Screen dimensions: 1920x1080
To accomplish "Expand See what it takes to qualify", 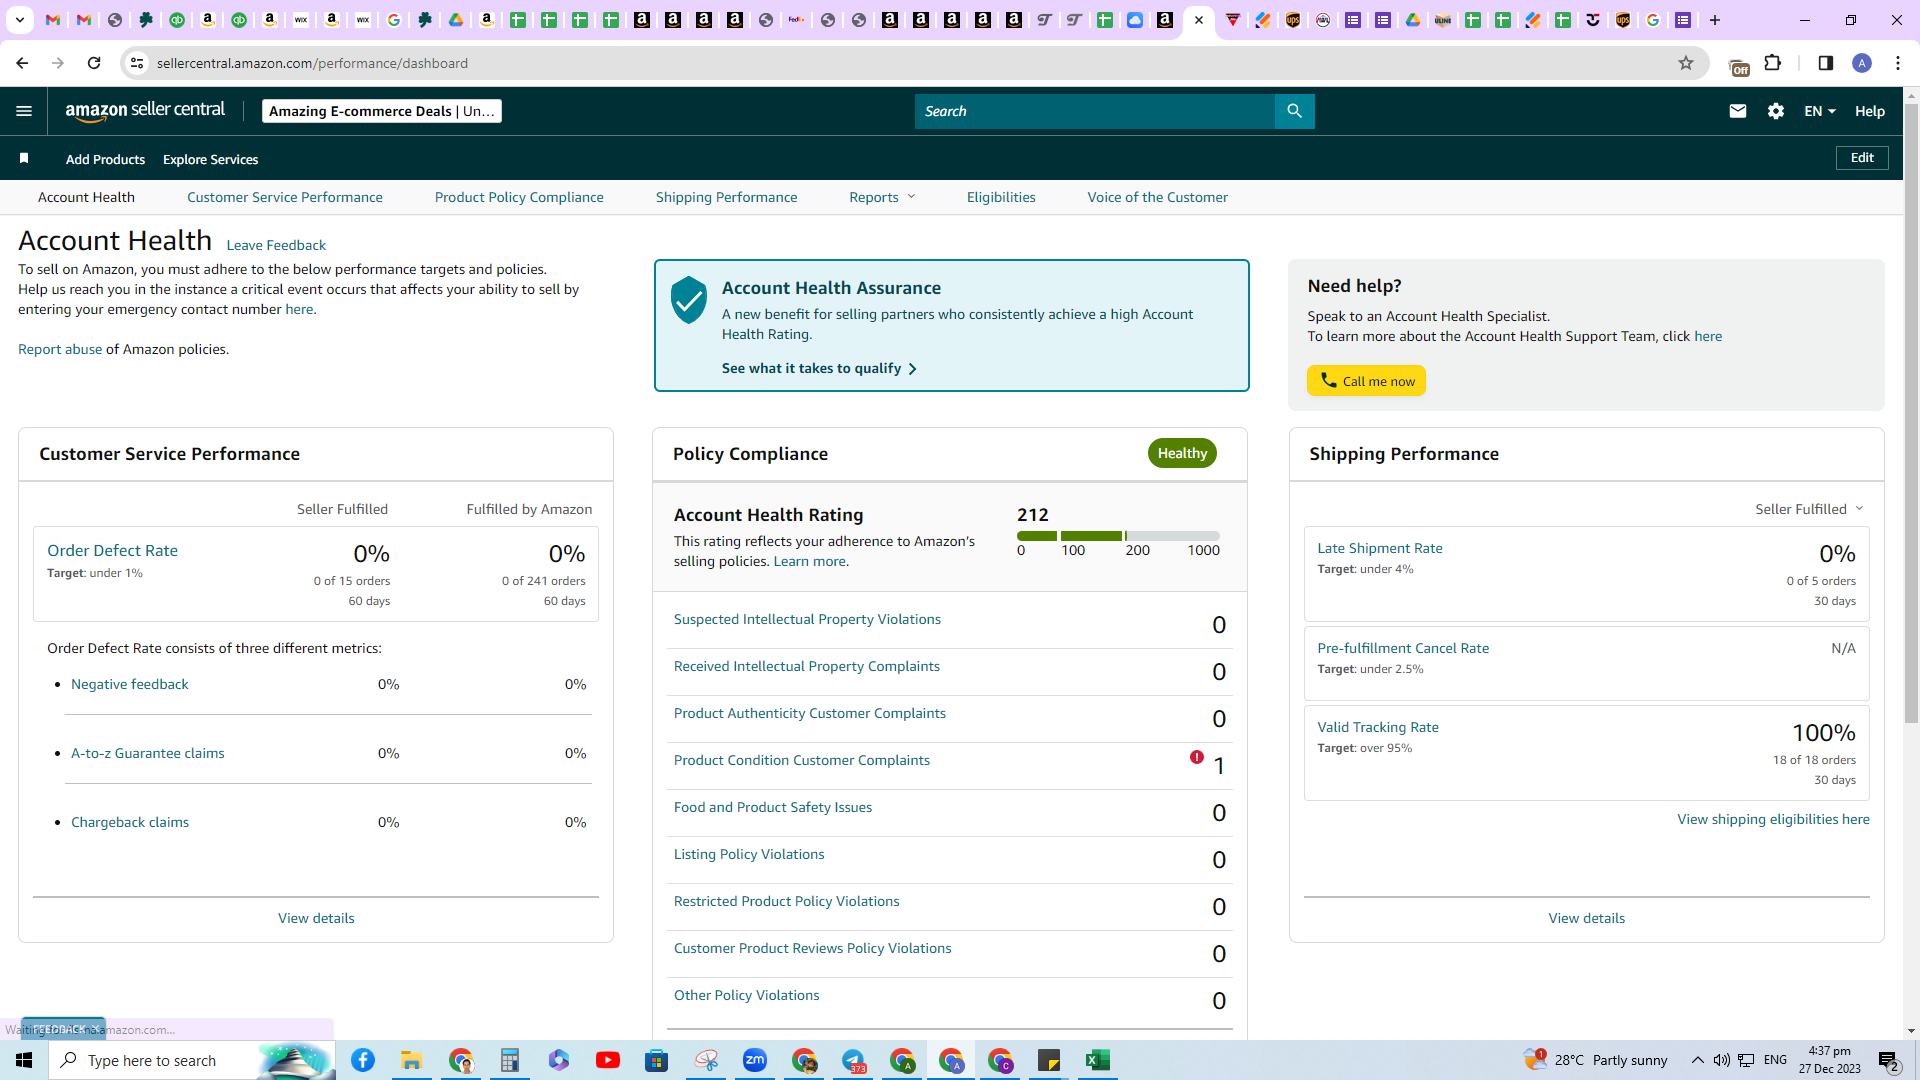I will [819, 368].
